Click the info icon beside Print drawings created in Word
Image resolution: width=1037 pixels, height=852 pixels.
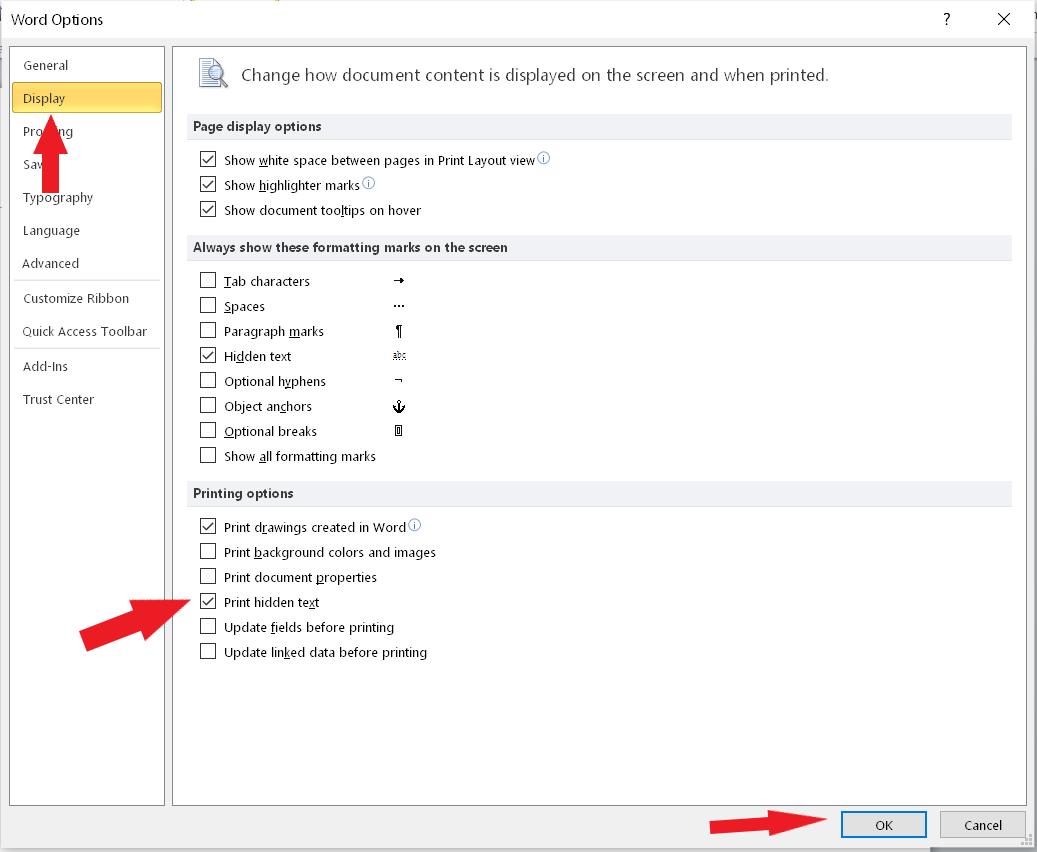pyautogui.click(x=414, y=525)
